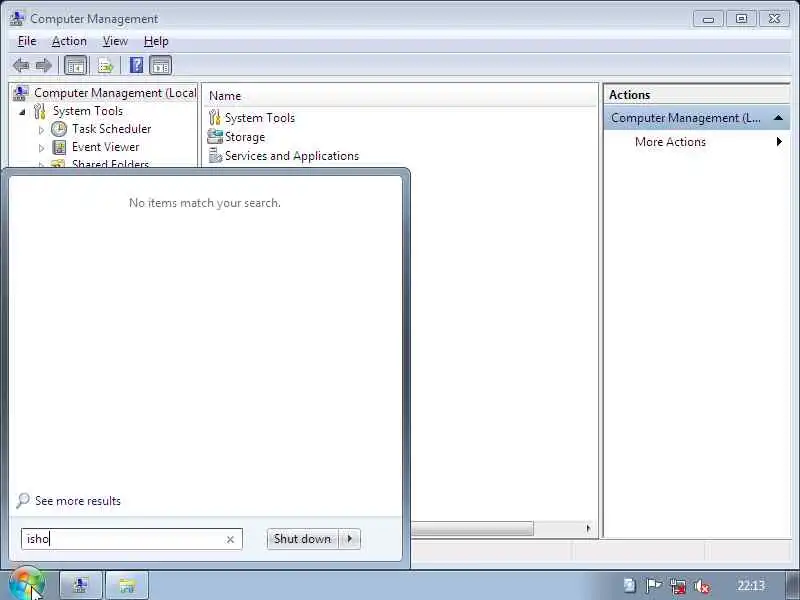Open the Help menu

(156, 41)
